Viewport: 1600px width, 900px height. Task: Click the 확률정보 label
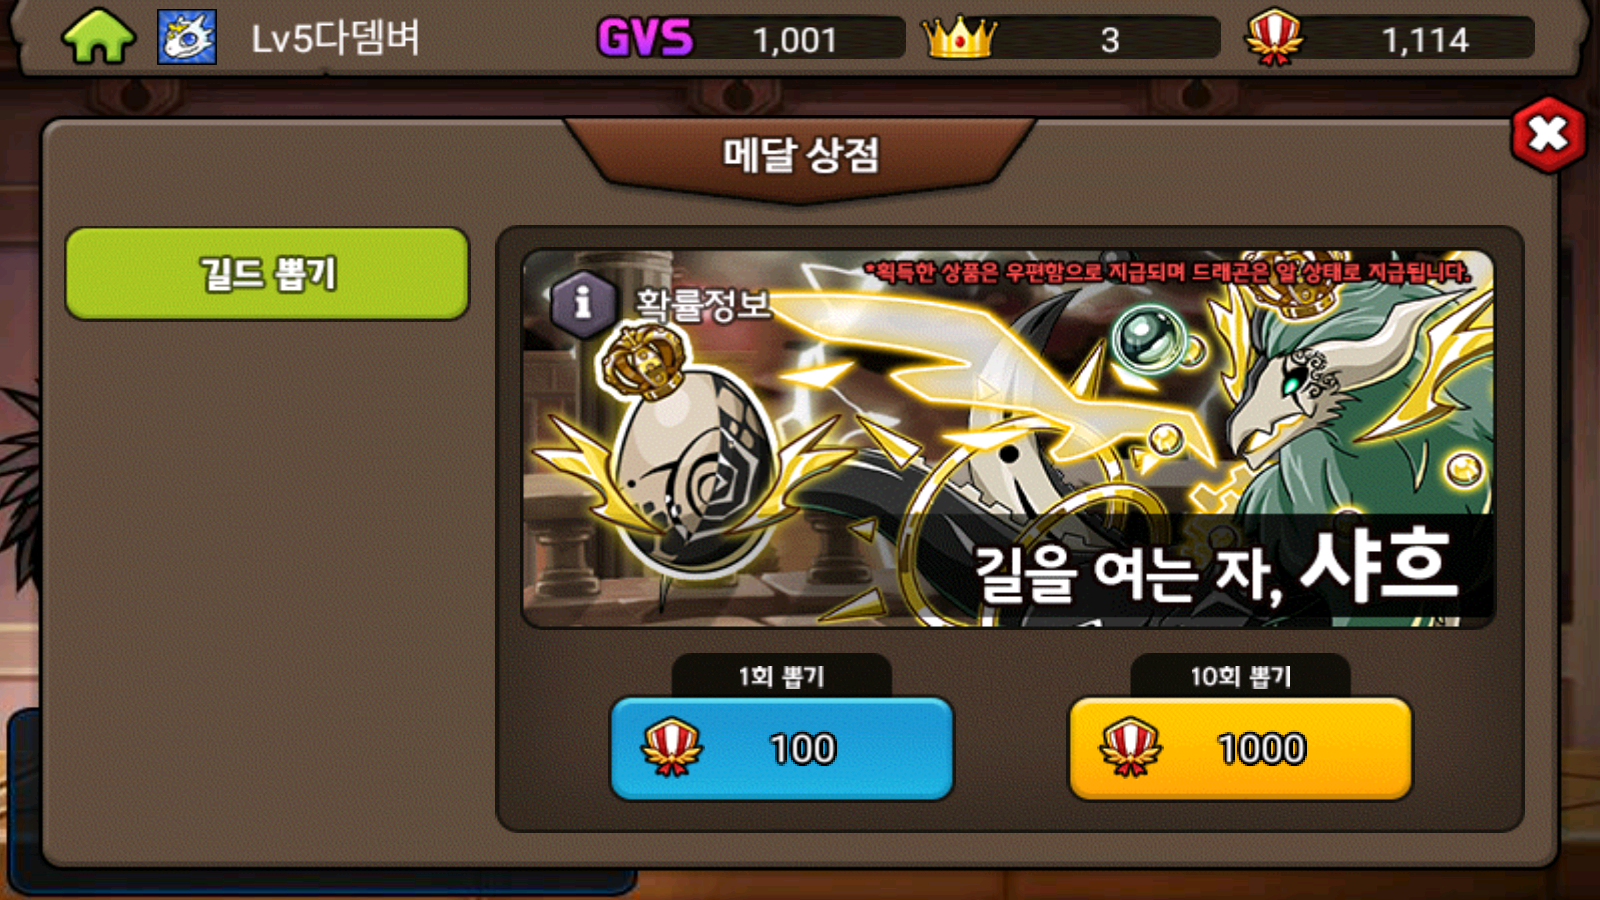703,304
